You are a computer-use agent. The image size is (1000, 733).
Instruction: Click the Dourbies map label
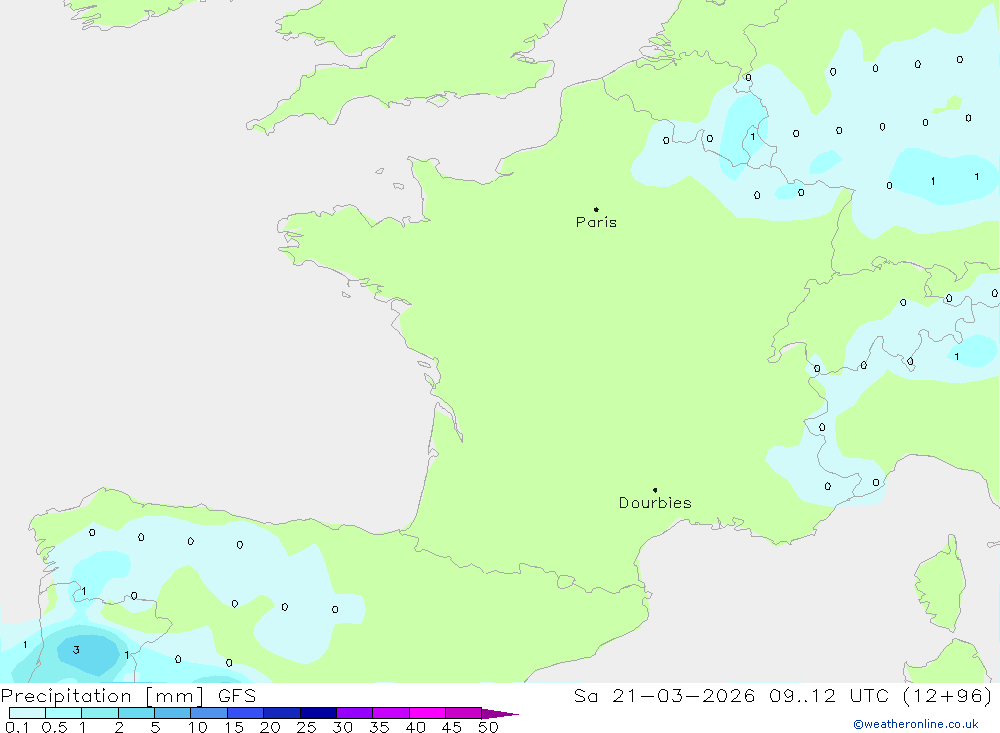pyautogui.click(x=655, y=503)
